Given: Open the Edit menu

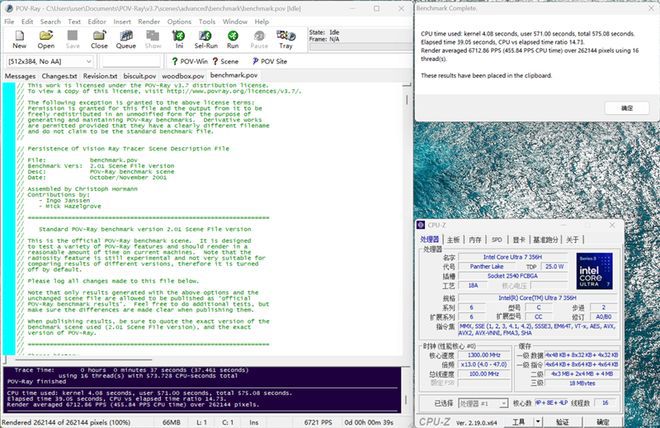Looking at the screenshot, I should tap(27, 21).
